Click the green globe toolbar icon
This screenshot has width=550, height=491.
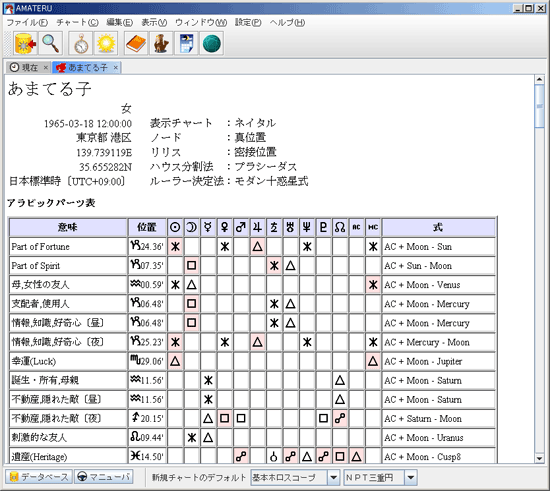(x=212, y=43)
